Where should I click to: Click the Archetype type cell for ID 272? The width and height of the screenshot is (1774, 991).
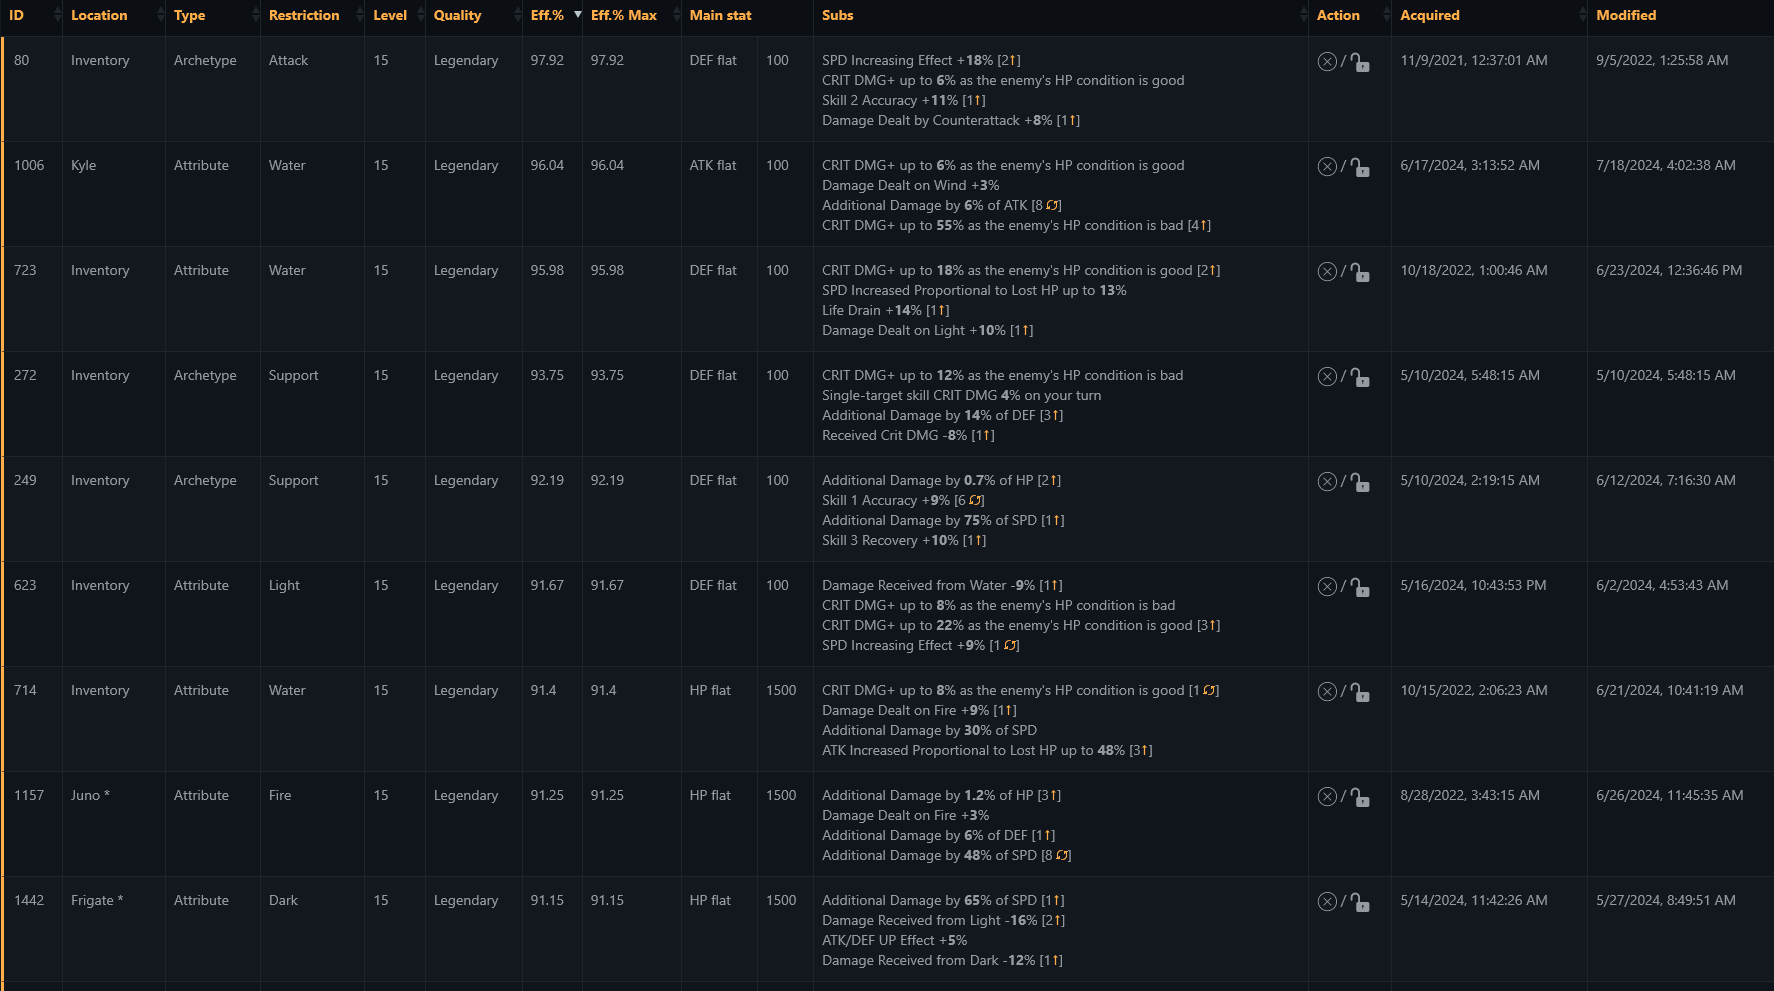(x=205, y=375)
